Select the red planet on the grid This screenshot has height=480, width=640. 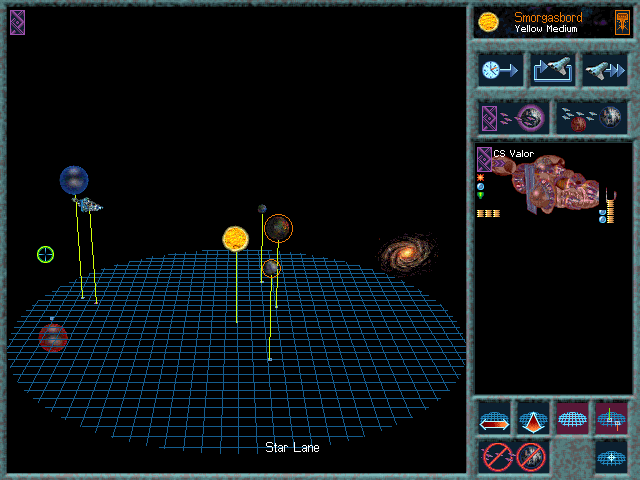pyautogui.click(x=53, y=338)
